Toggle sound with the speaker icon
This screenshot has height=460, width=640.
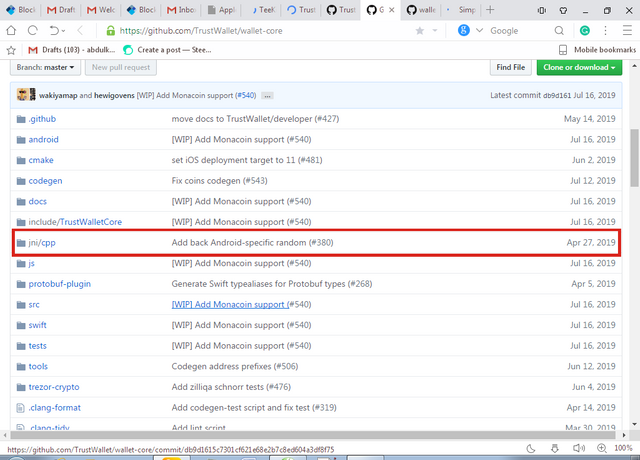tap(578, 449)
